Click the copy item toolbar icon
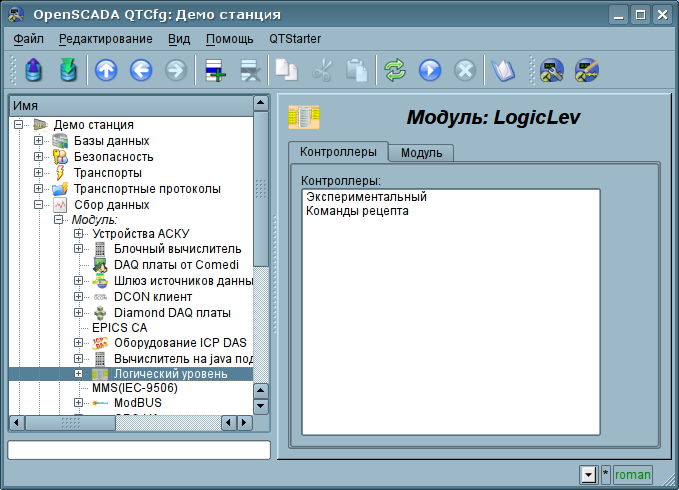The height and width of the screenshot is (490, 679). click(286, 70)
